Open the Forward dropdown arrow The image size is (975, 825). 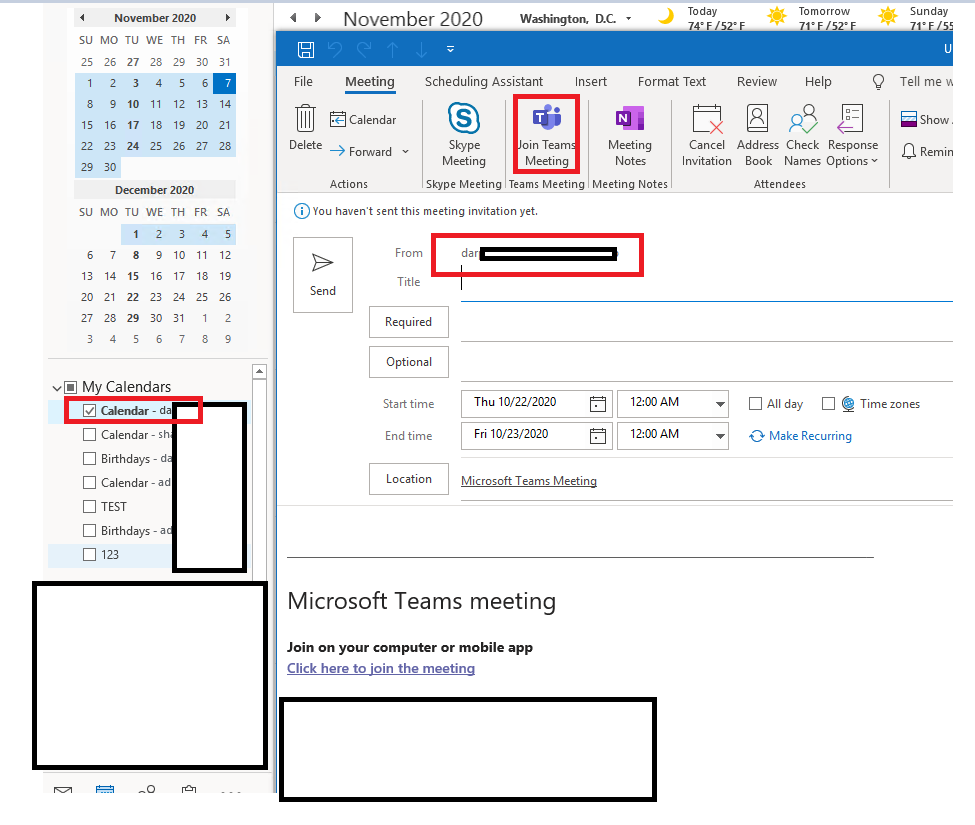click(405, 152)
